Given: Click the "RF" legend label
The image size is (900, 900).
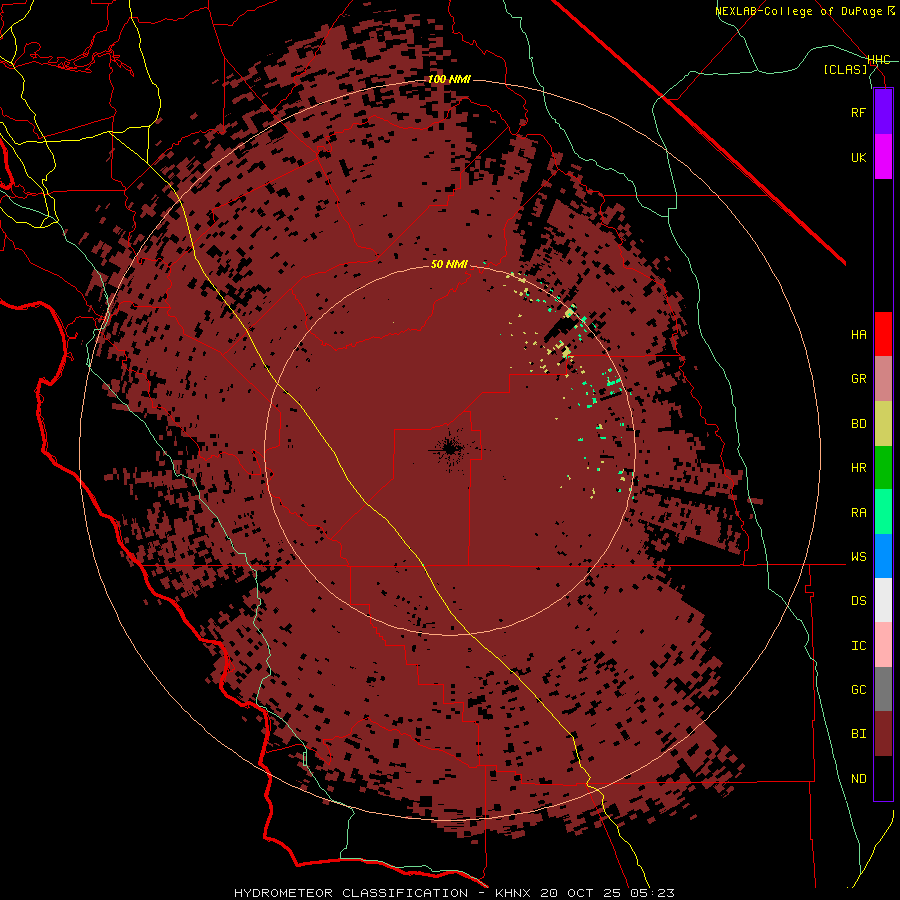Looking at the screenshot, I should click(858, 112).
